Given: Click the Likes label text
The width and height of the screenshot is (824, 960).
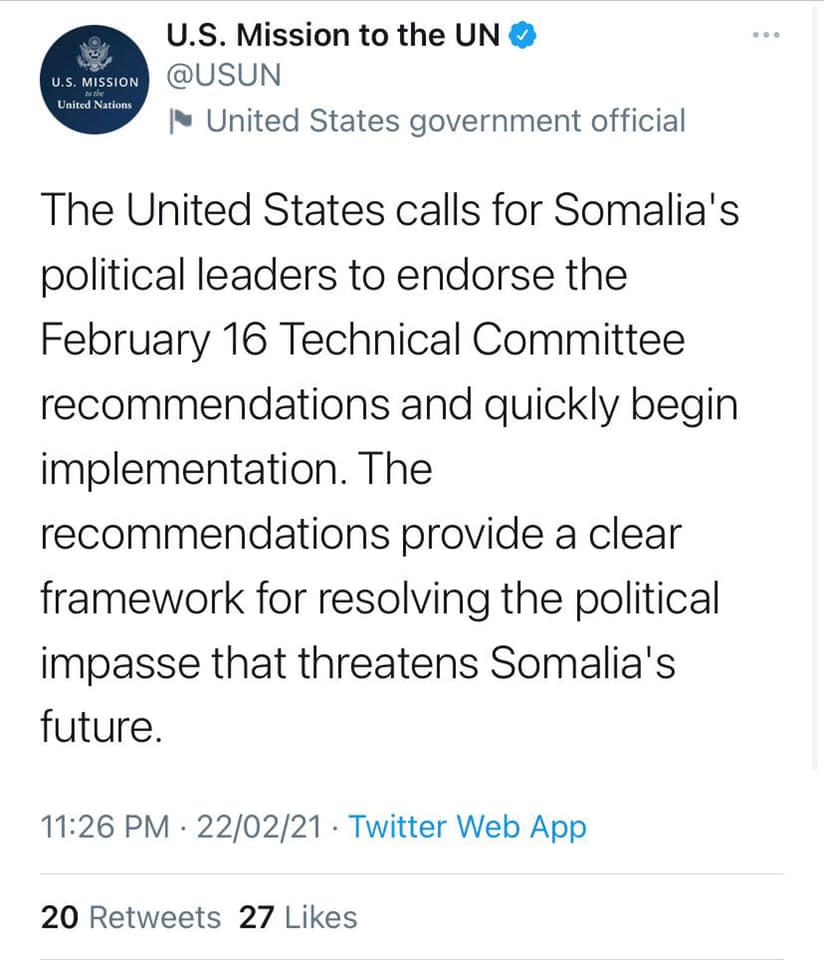Looking at the screenshot, I should 321,917.
